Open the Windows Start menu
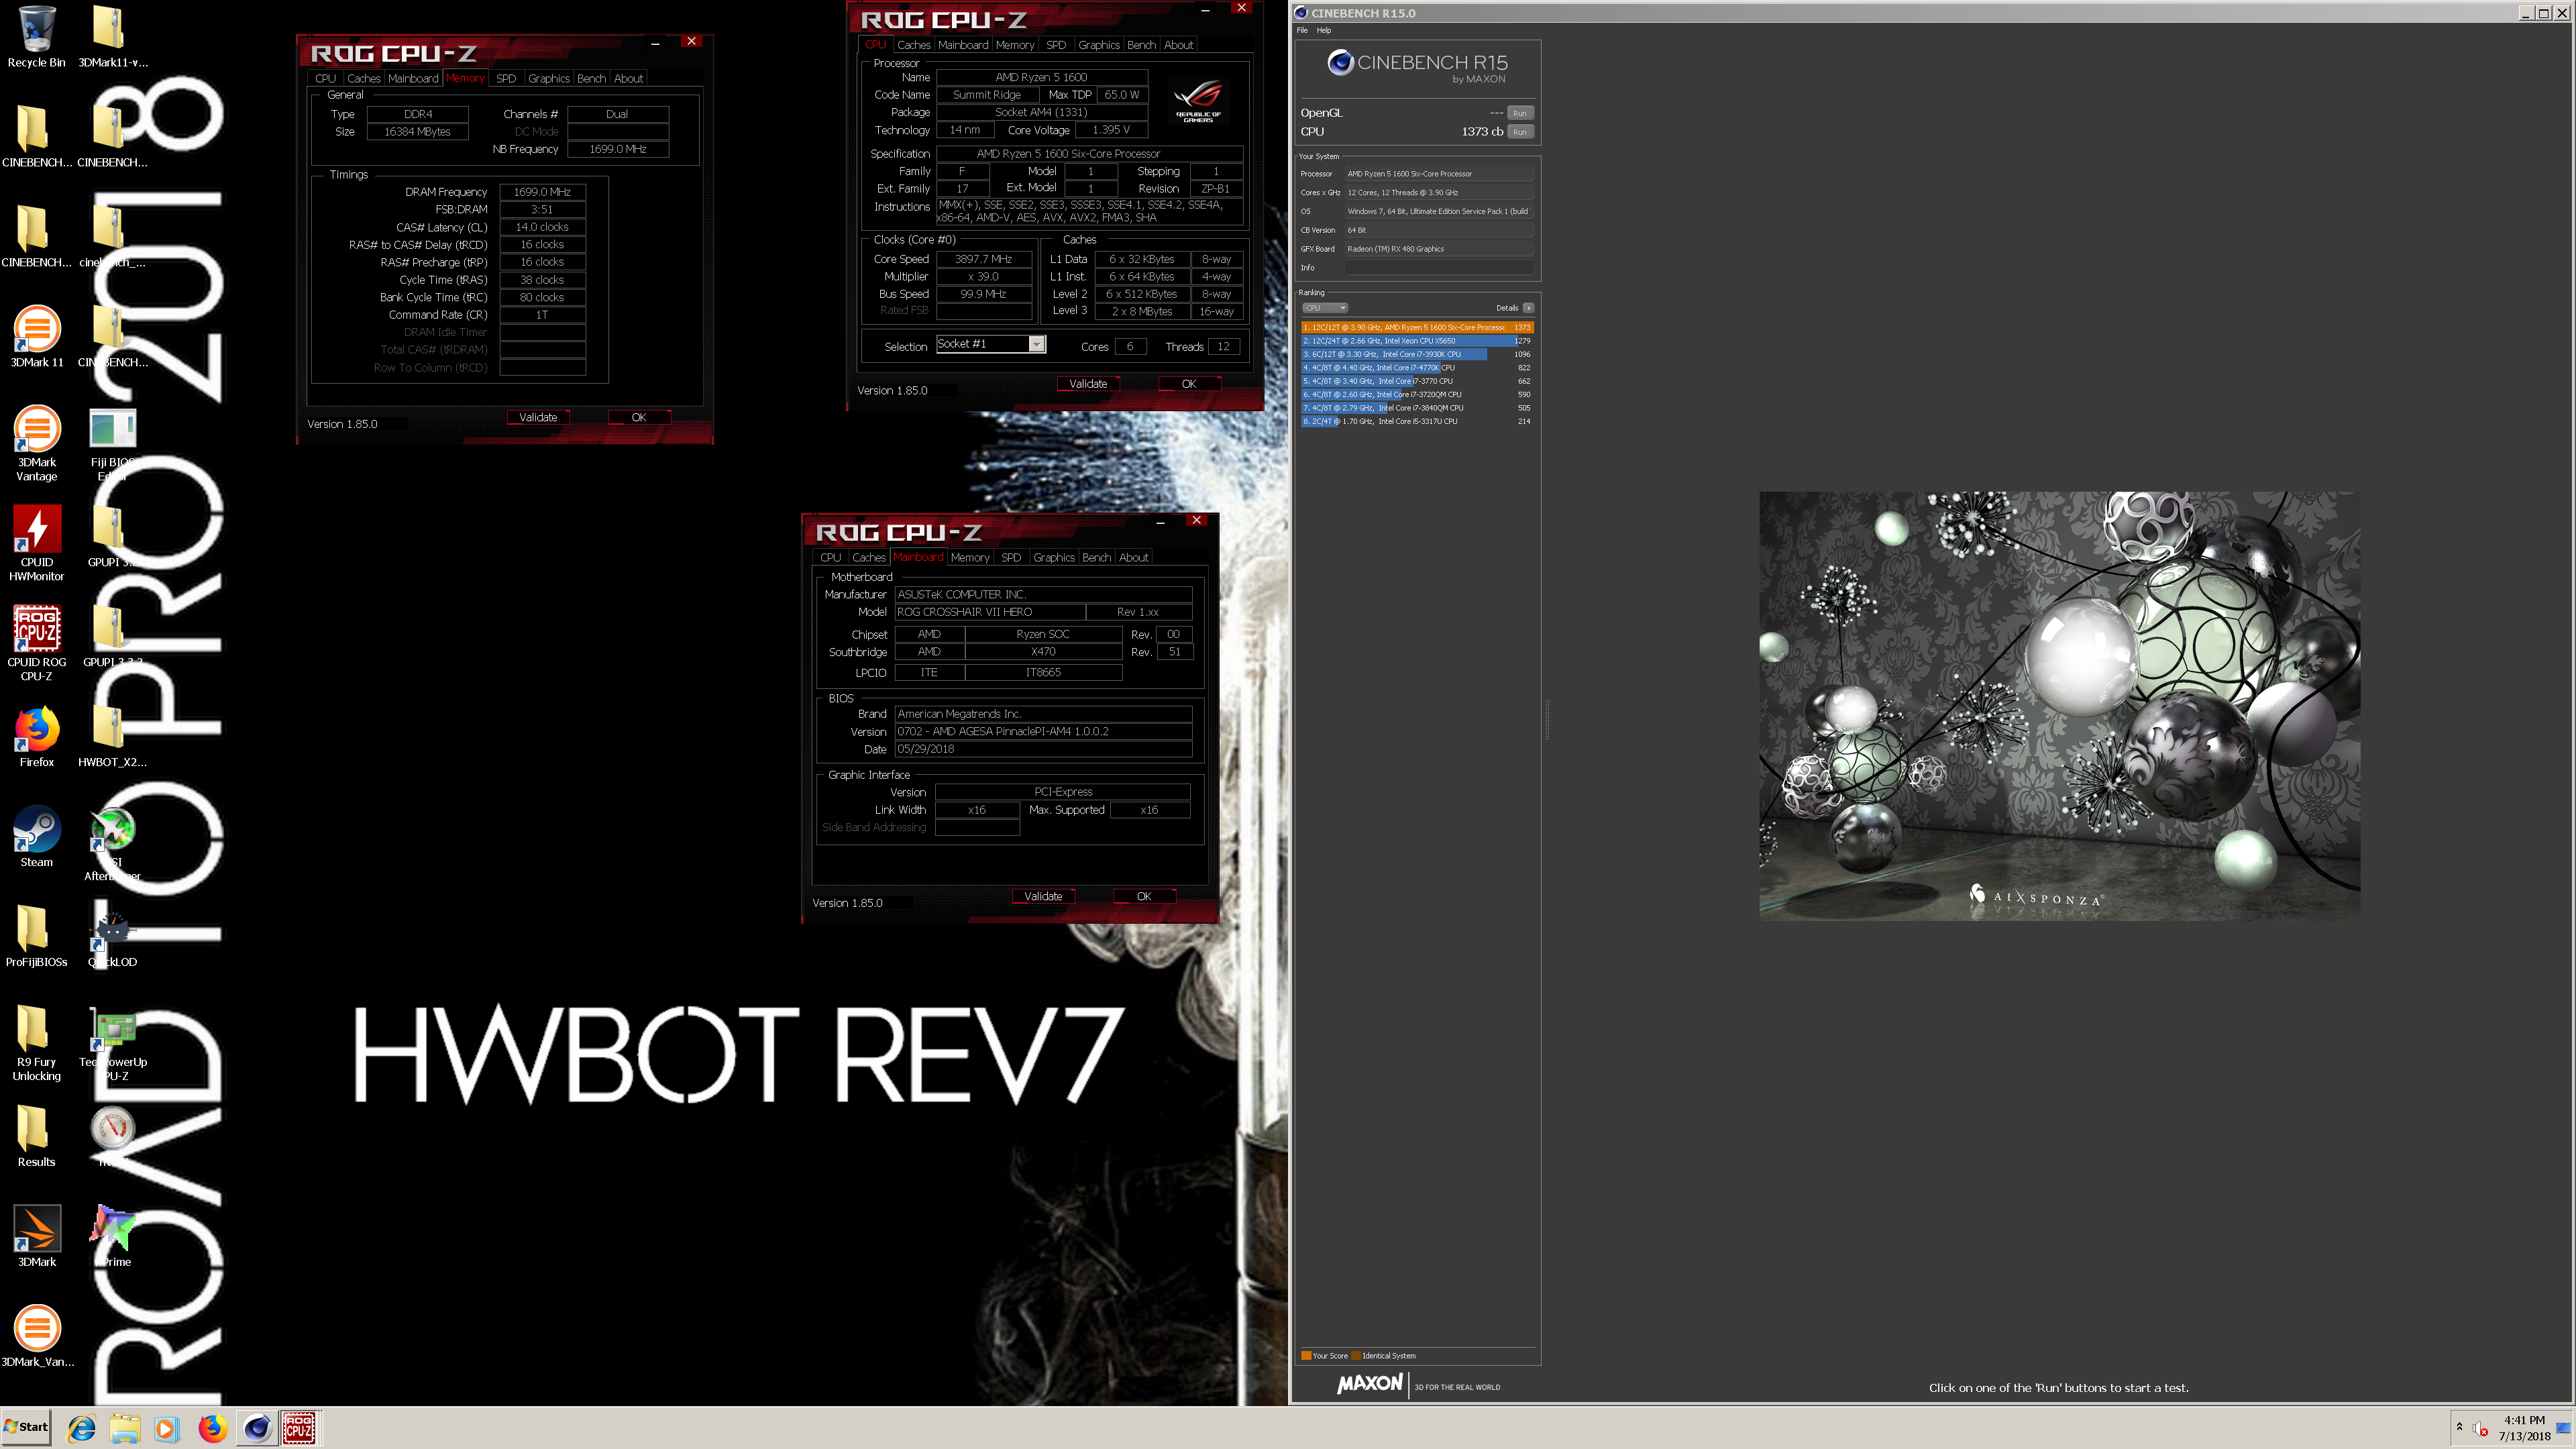Viewport: 2576px width, 1449px height. (x=26, y=1428)
